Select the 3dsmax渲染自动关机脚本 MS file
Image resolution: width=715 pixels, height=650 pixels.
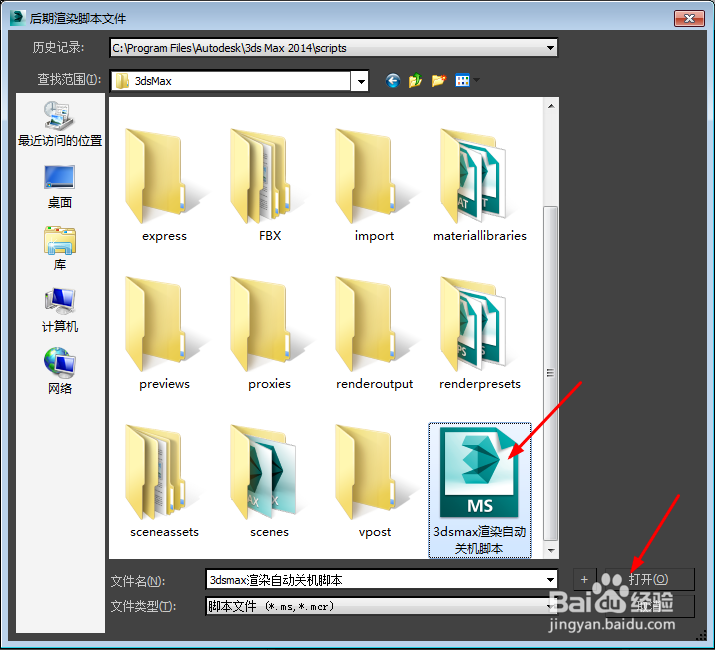tap(480, 490)
